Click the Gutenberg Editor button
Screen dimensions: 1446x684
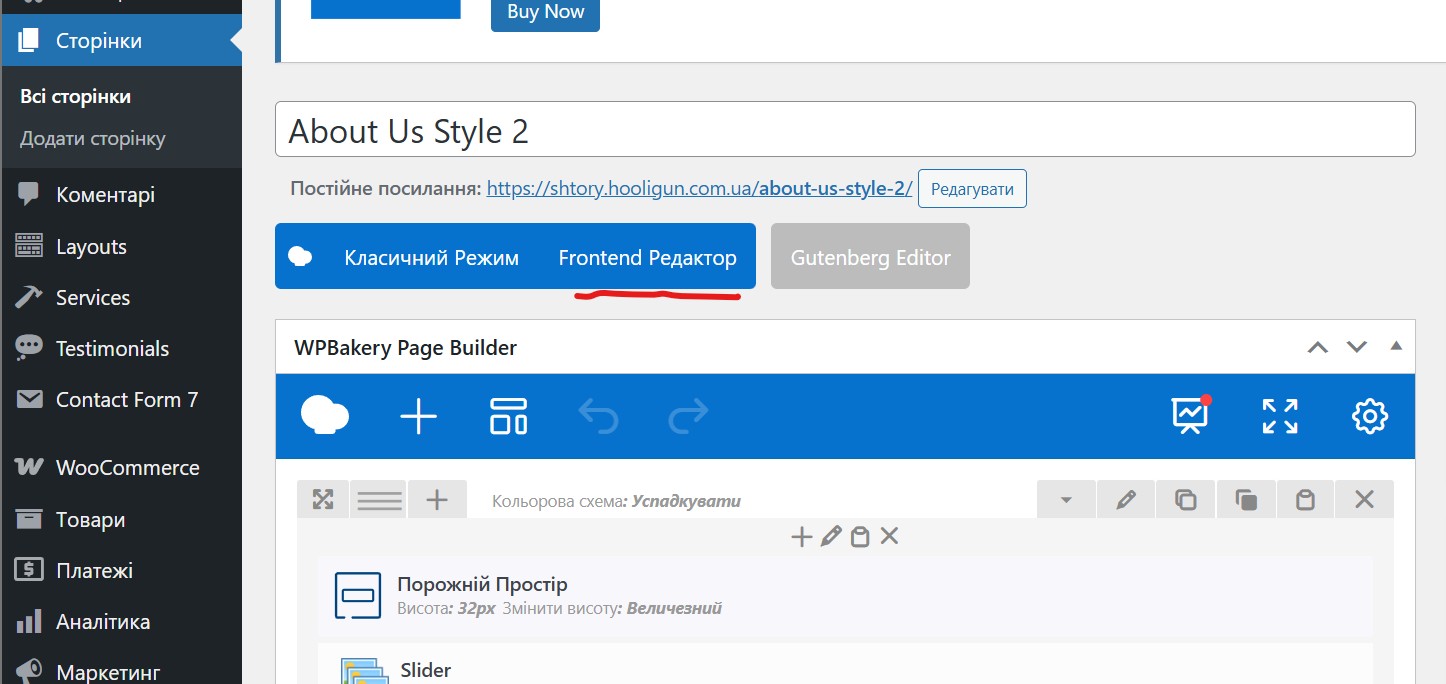pyautogui.click(x=870, y=257)
